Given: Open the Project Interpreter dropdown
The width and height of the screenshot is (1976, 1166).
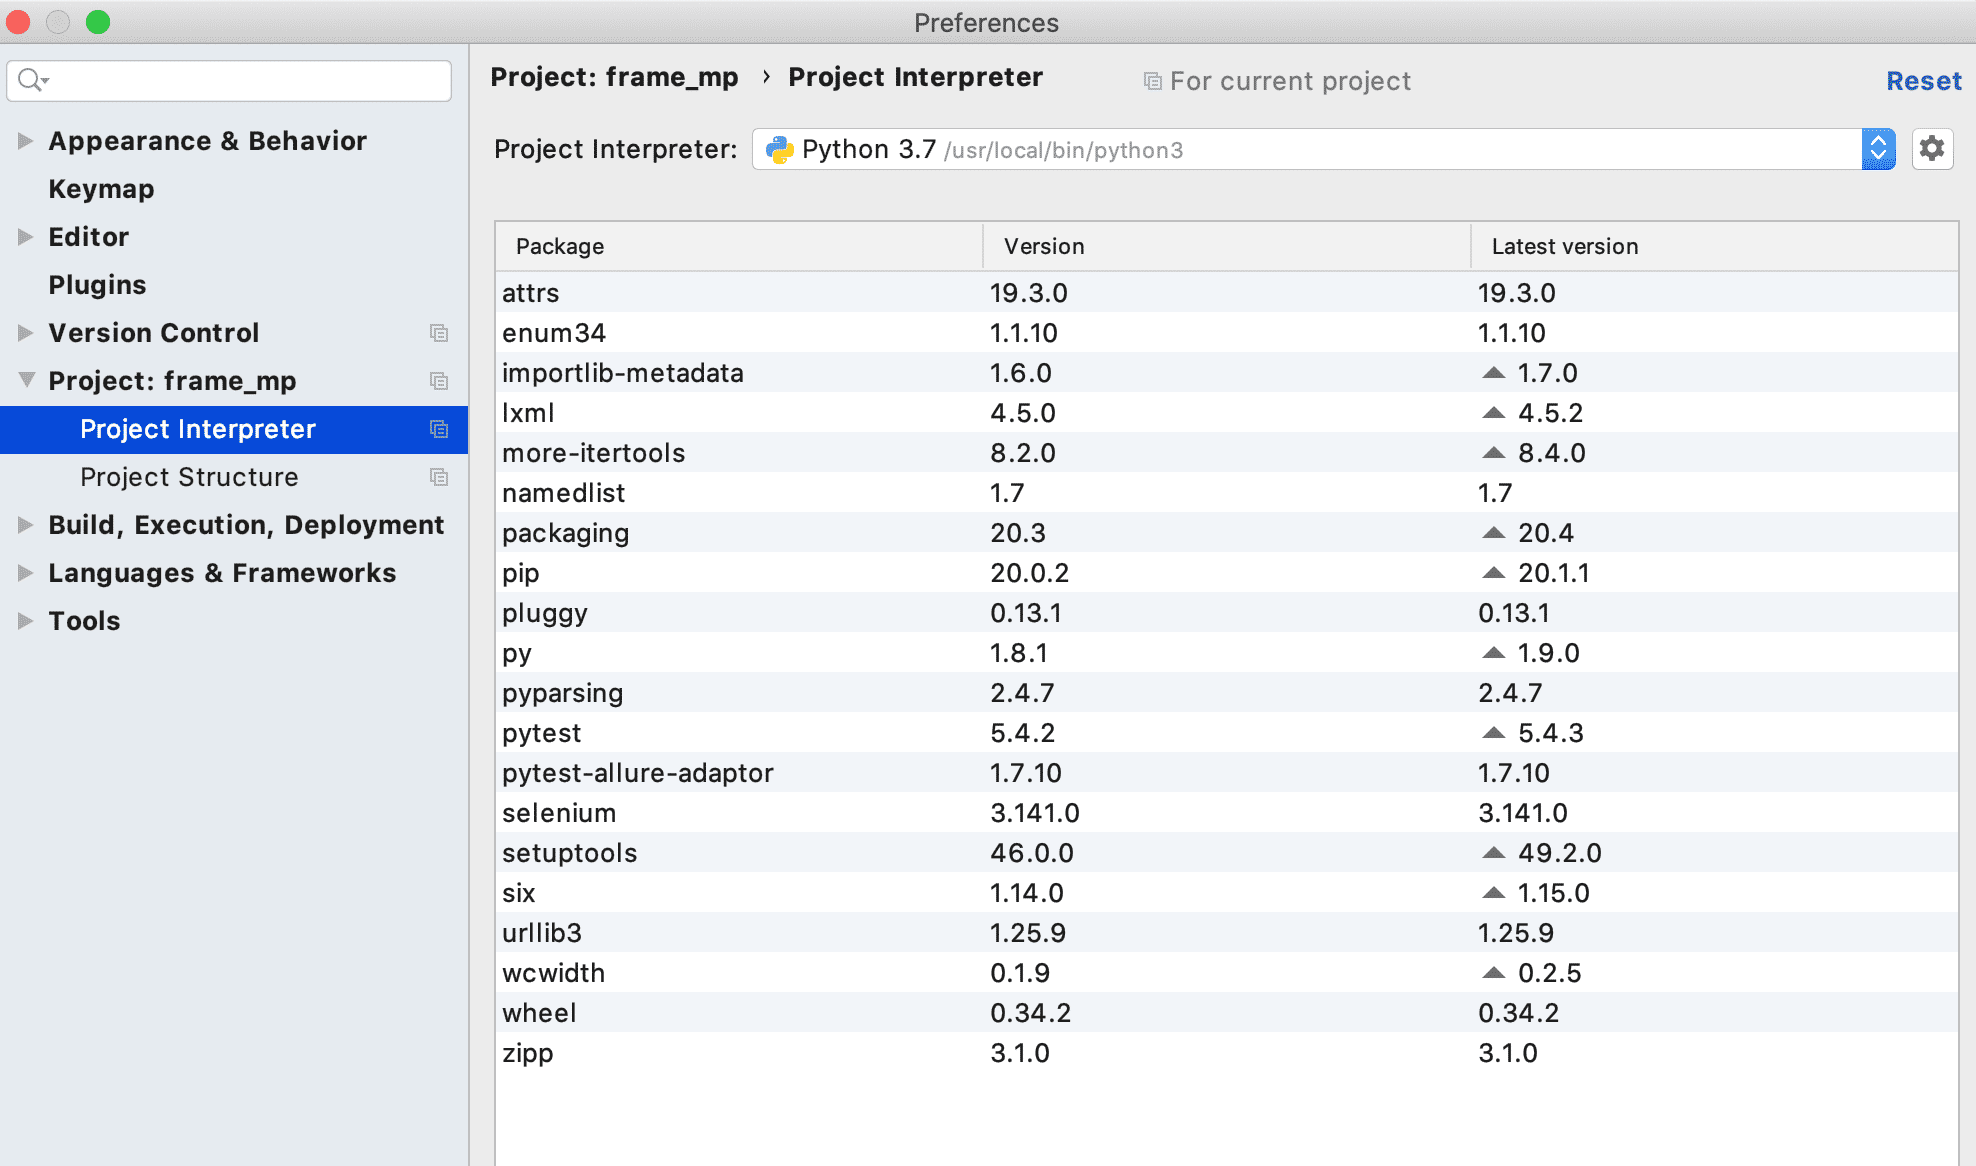Looking at the screenshot, I should 1877,149.
